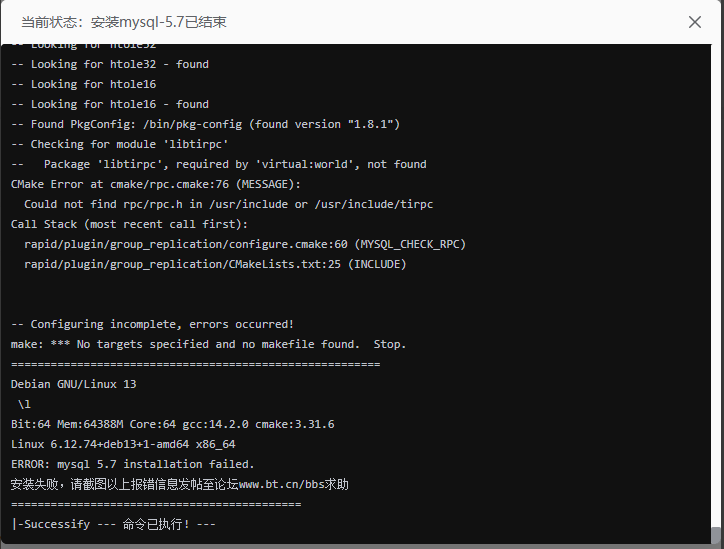724x549 pixels.
Task: Click 'ERROR: mysql 5.7 installation failed.' line
Action: click(x=132, y=464)
